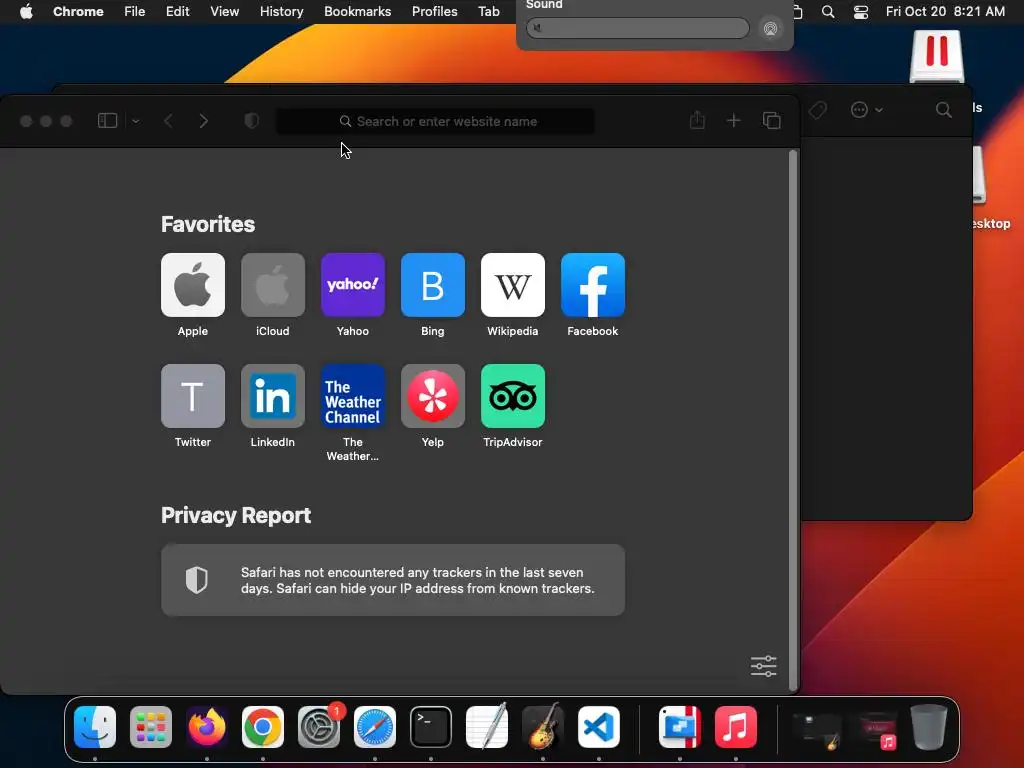Open the Wikipedia favorite tile

513,285
